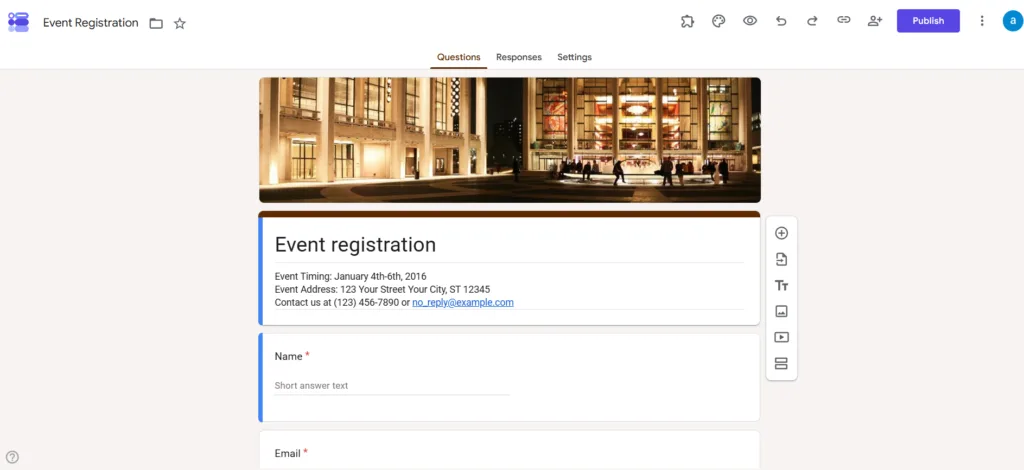The height and width of the screenshot is (470, 1024).
Task: Add an image to form
Action: pyautogui.click(x=781, y=311)
